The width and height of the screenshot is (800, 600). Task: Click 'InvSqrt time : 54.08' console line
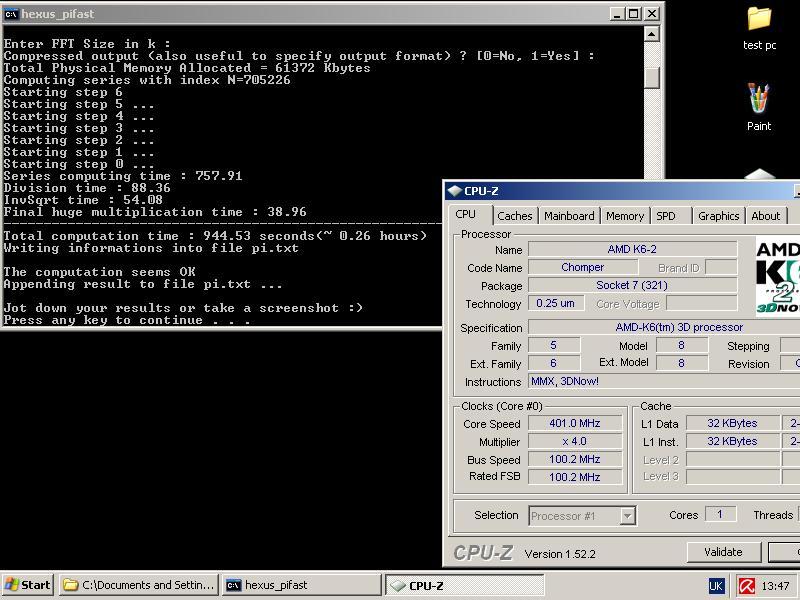point(83,200)
